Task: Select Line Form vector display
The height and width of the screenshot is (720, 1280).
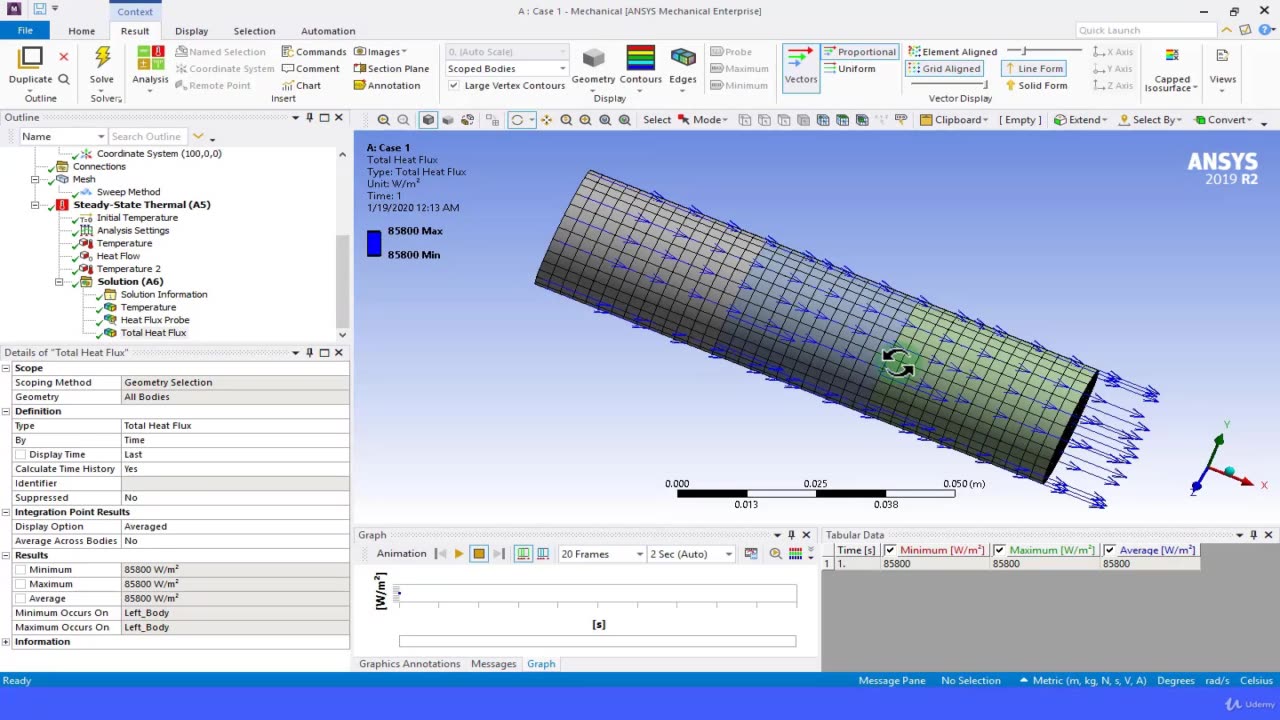Action: coord(1032,69)
